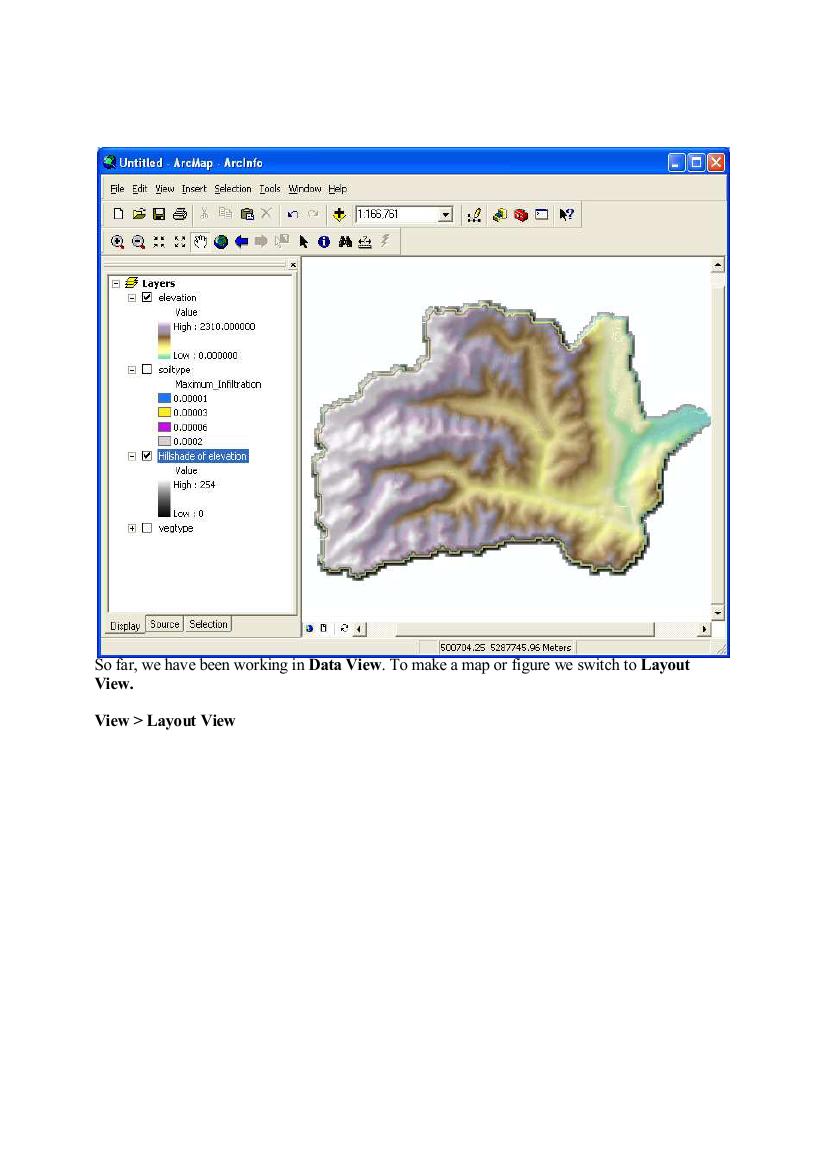Image resolution: width=826 pixels, height=1169 pixels.
Task: Collapse the elevation layer legend
Action: [x=132, y=297]
